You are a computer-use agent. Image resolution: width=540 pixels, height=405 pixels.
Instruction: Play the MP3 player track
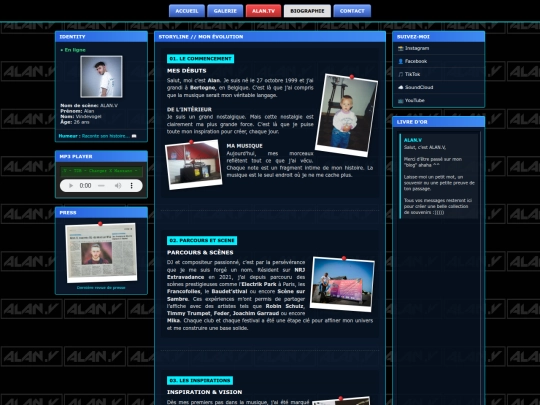(x=71, y=186)
